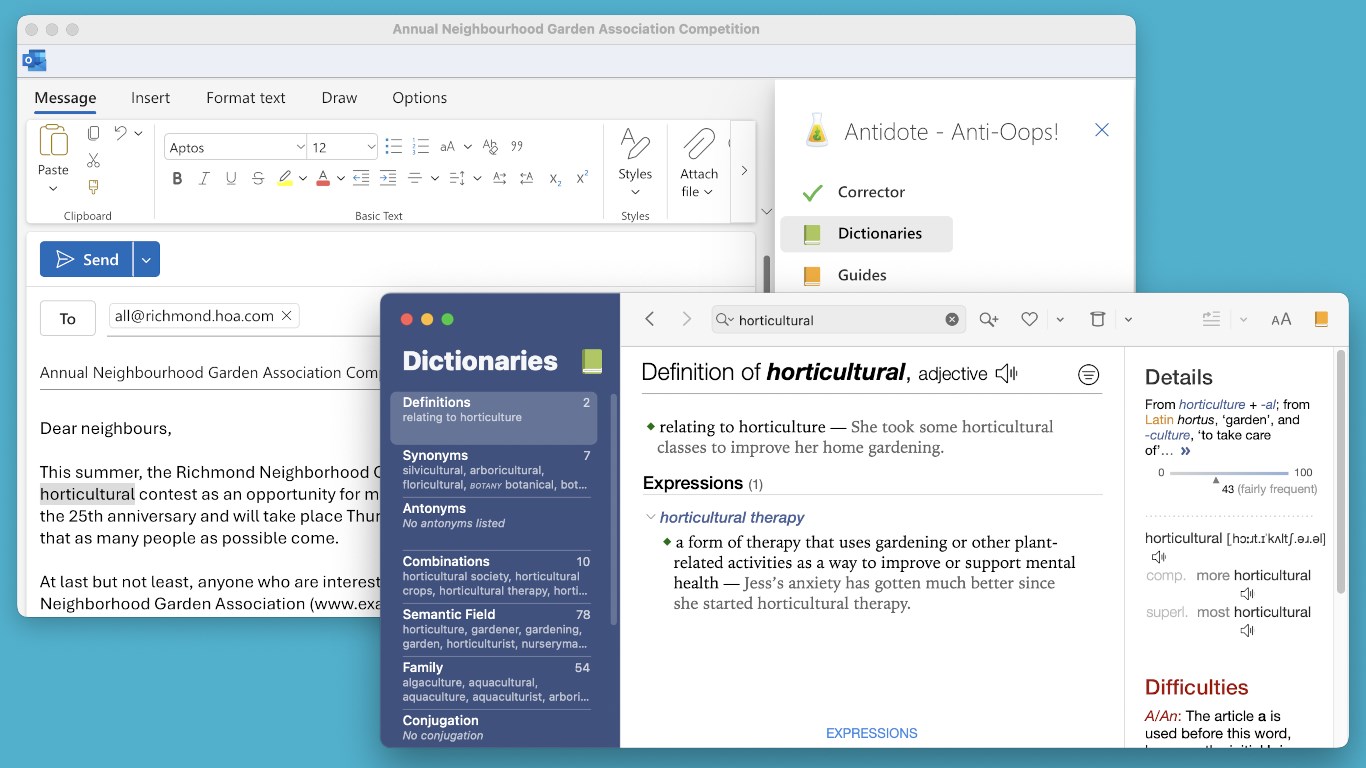This screenshot has height=768, width=1366.
Task: Activate the Format Painter brush icon
Action: click(93, 187)
